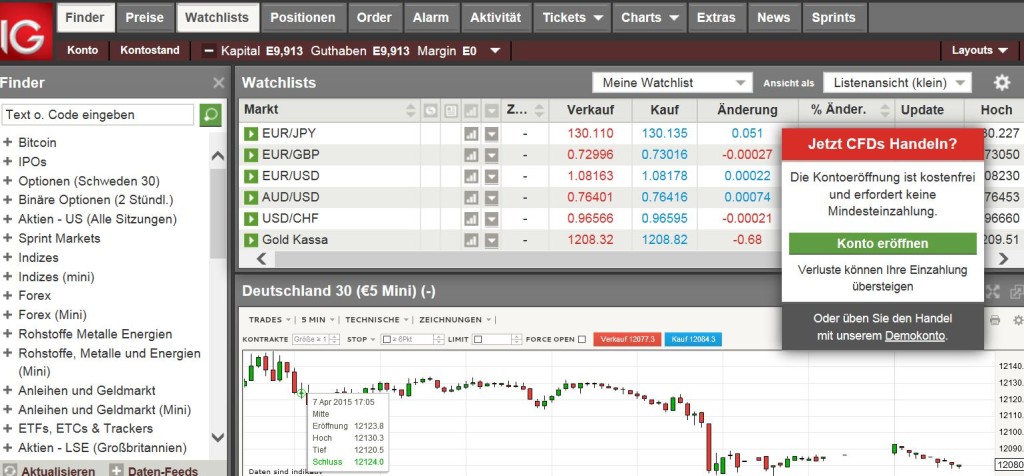This screenshot has height=476, width=1024.
Task: Open the chart icon for EUR/GBP
Action: click(x=471, y=155)
